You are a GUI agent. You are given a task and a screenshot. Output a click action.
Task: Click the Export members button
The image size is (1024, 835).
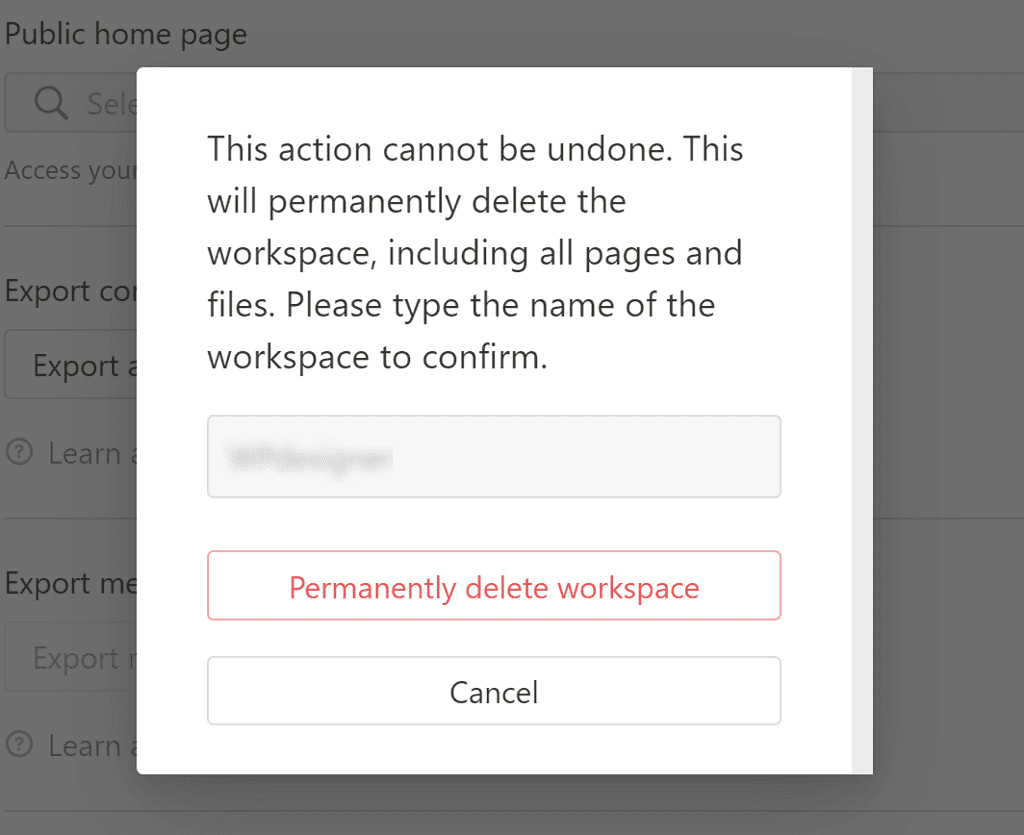pyautogui.click(x=75, y=658)
